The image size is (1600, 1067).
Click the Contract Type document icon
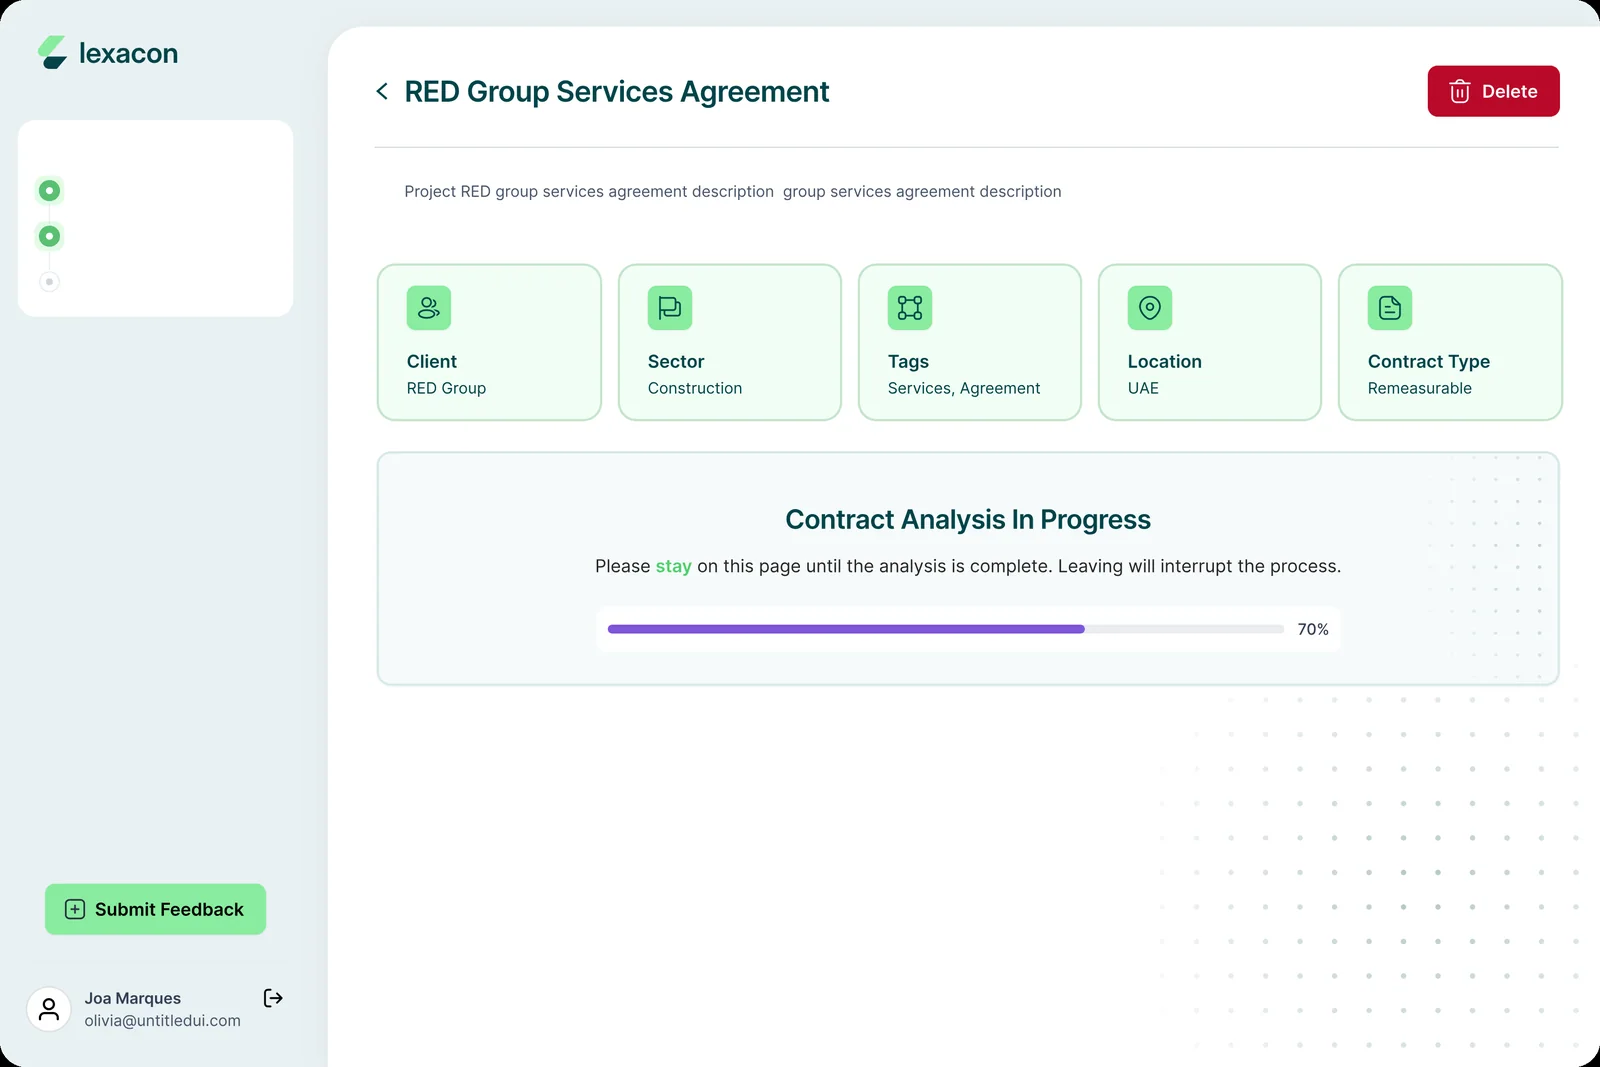1390,308
